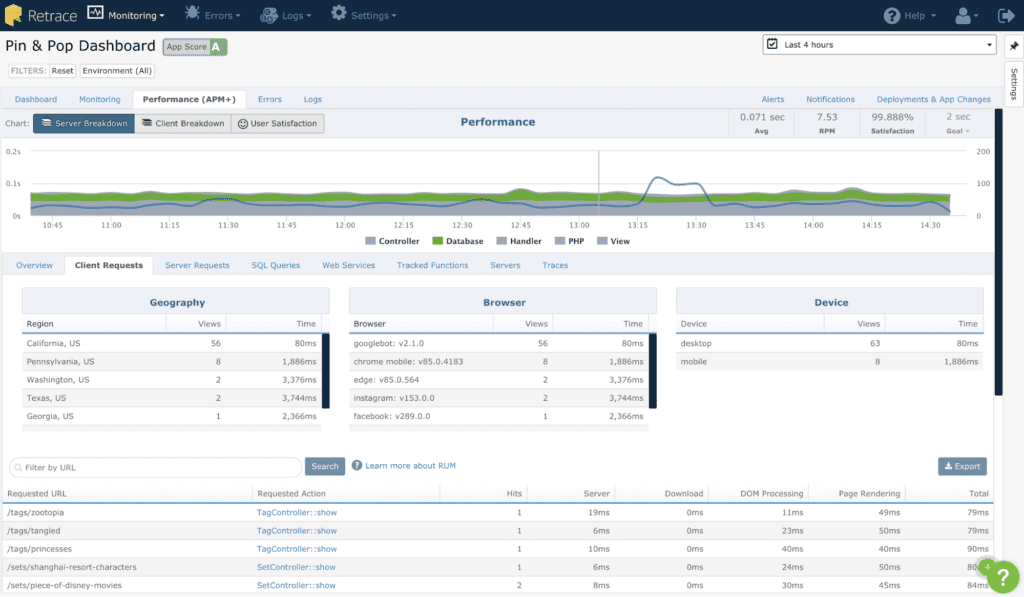Screen dimensions: 1024x597
Task: Click the Export button
Action: [x=962, y=466]
